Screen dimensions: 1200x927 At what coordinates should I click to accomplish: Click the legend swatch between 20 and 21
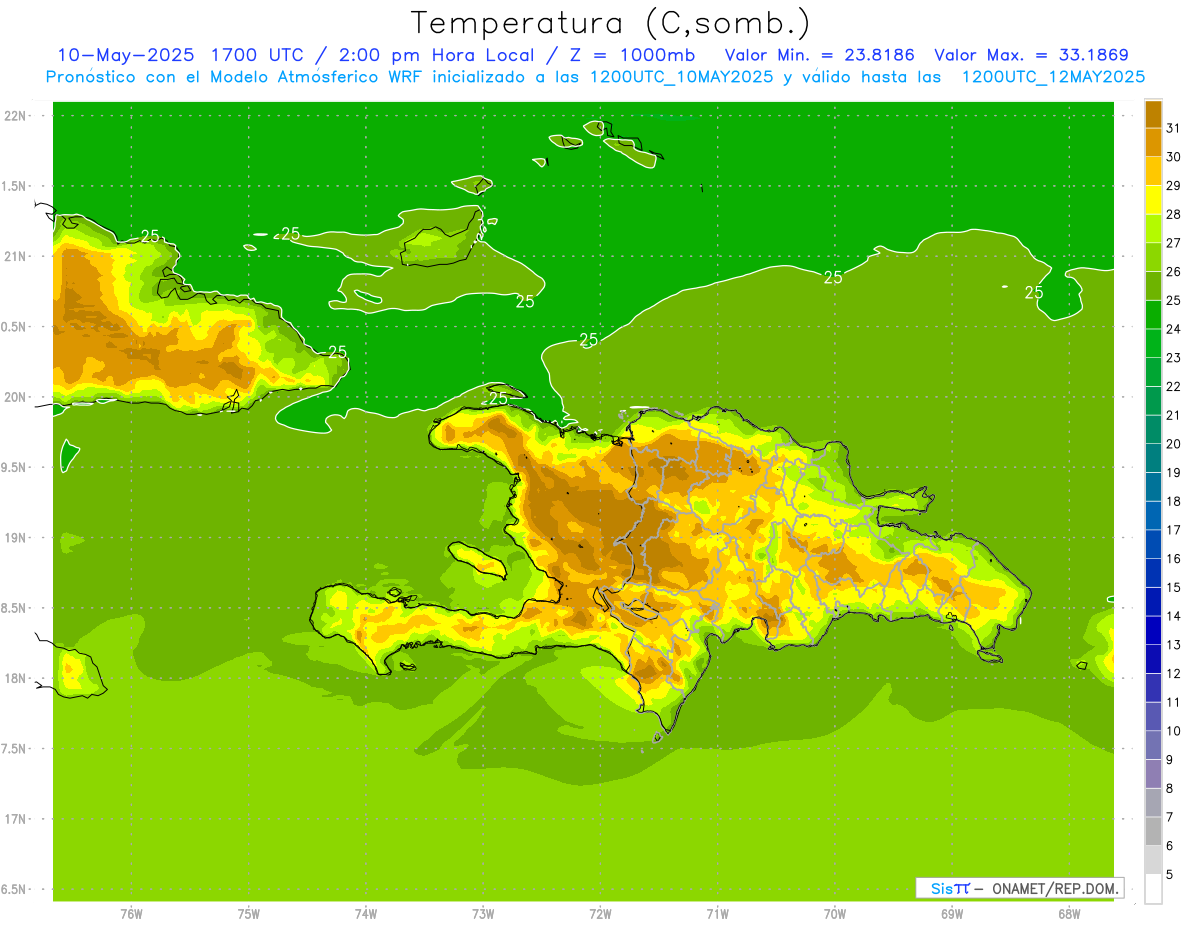(1153, 429)
